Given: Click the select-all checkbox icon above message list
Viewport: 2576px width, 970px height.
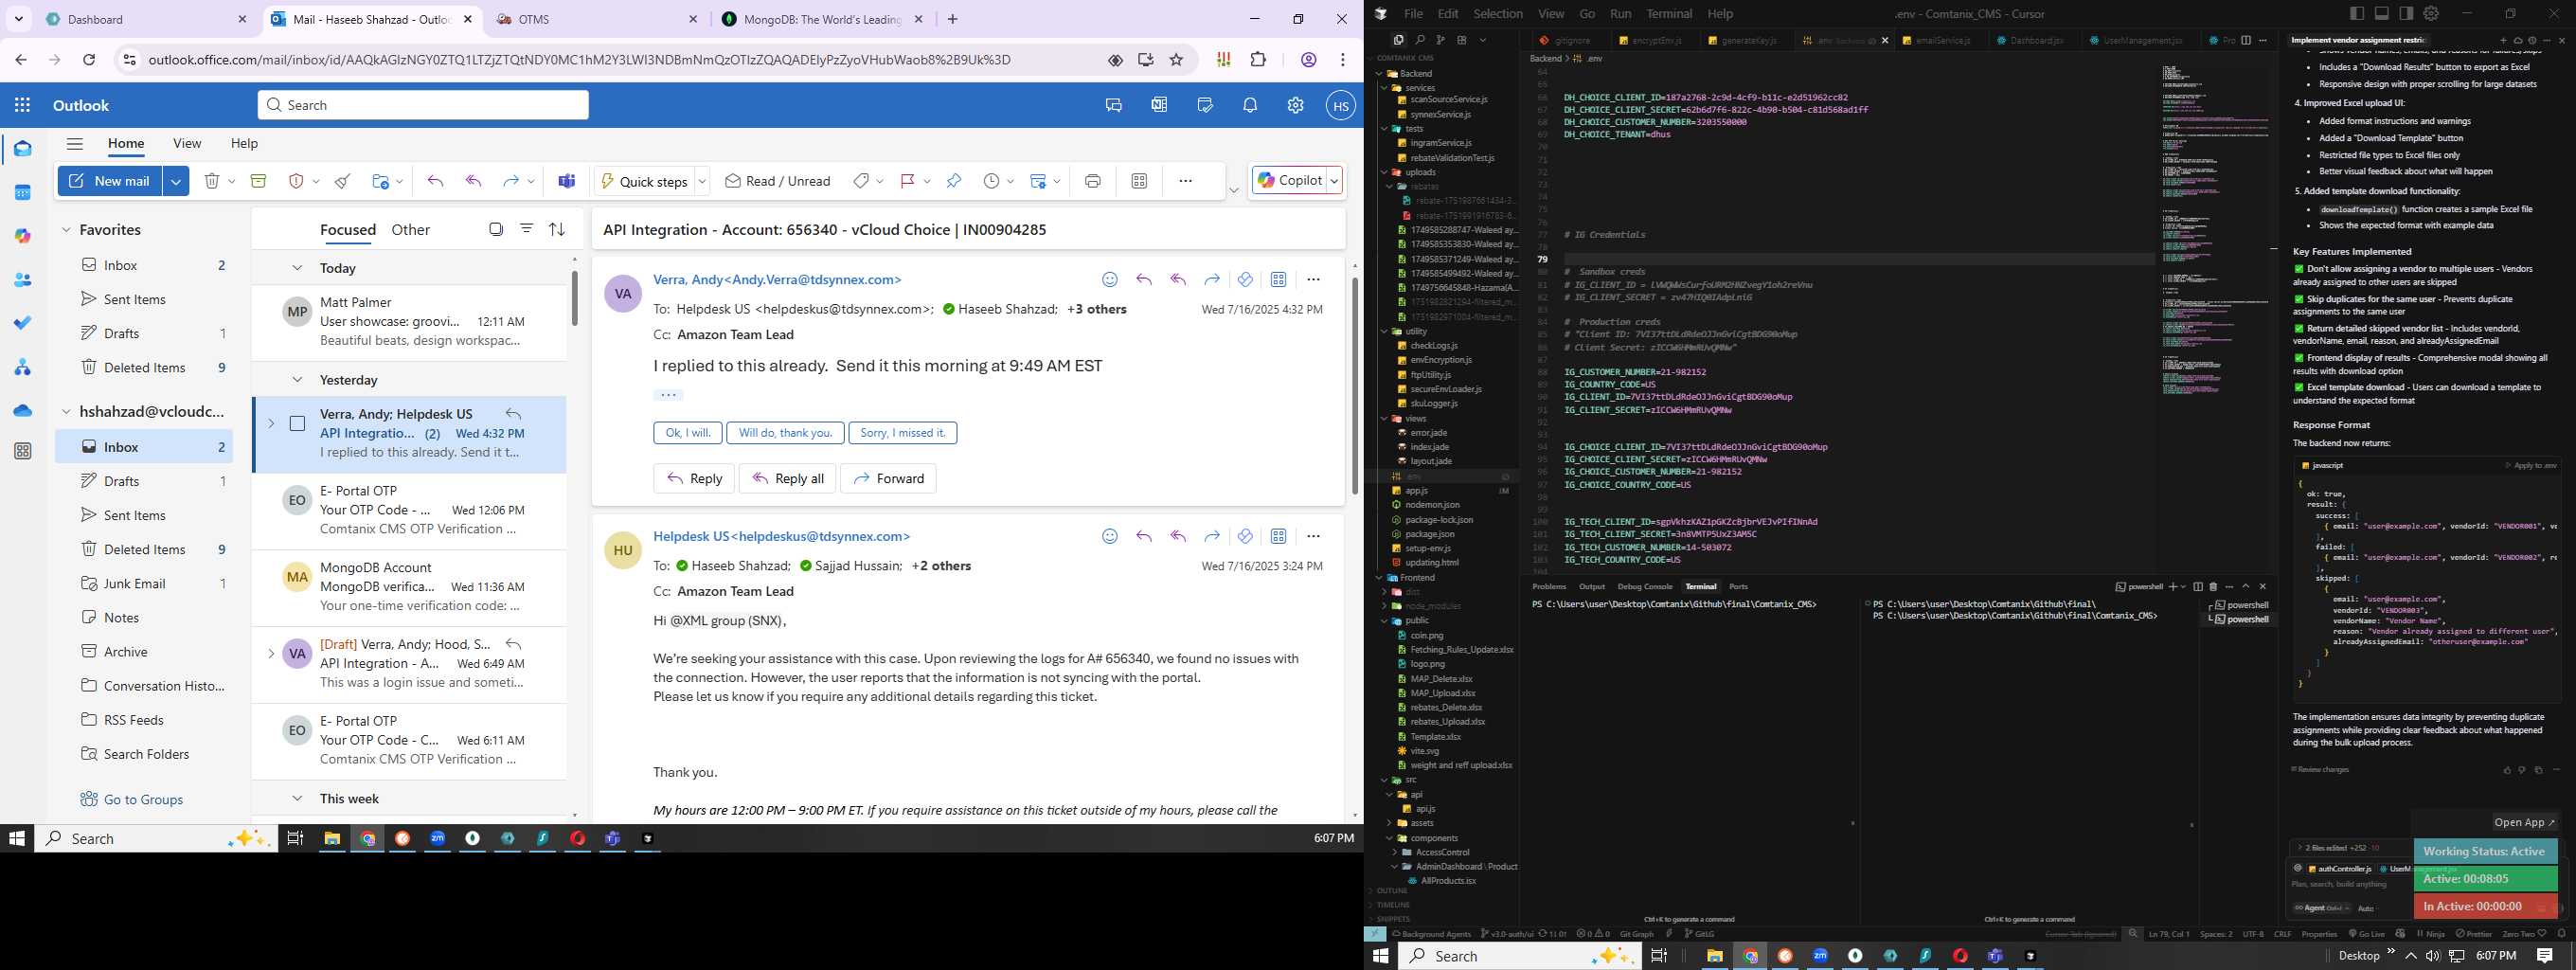Looking at the screenshot, I should click(x=496, y=229).
